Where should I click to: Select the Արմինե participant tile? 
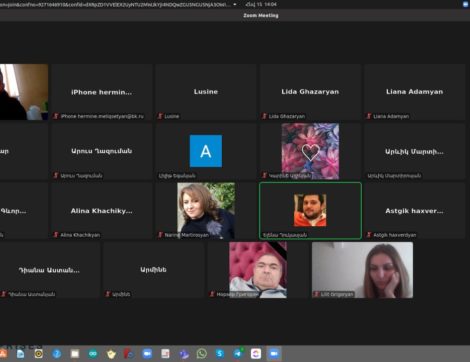coord(154,270)
